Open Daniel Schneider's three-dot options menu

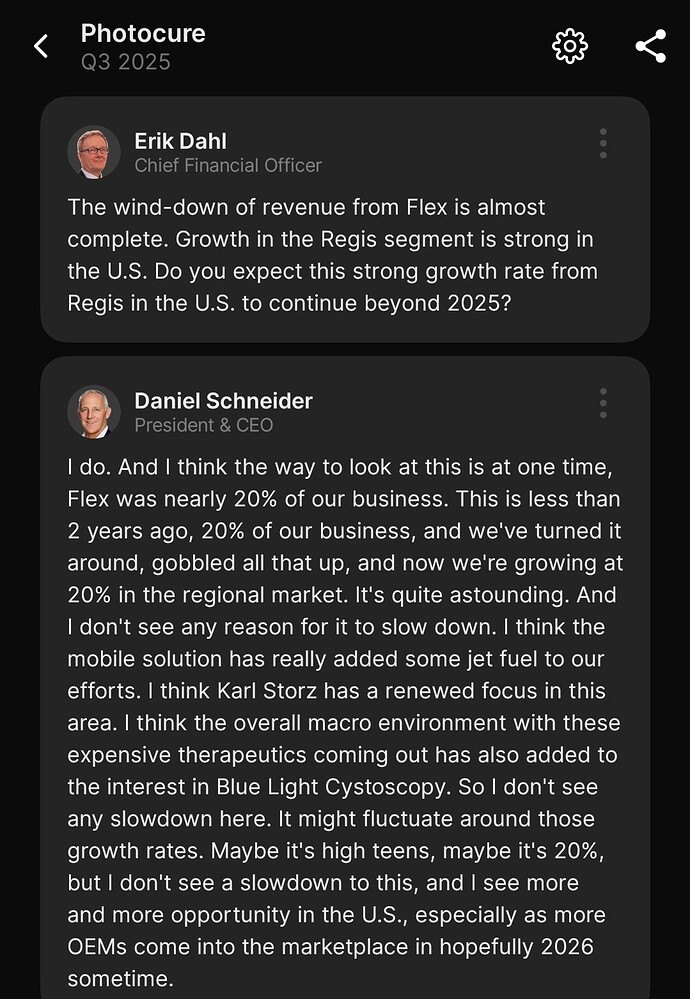pos(603,403)
